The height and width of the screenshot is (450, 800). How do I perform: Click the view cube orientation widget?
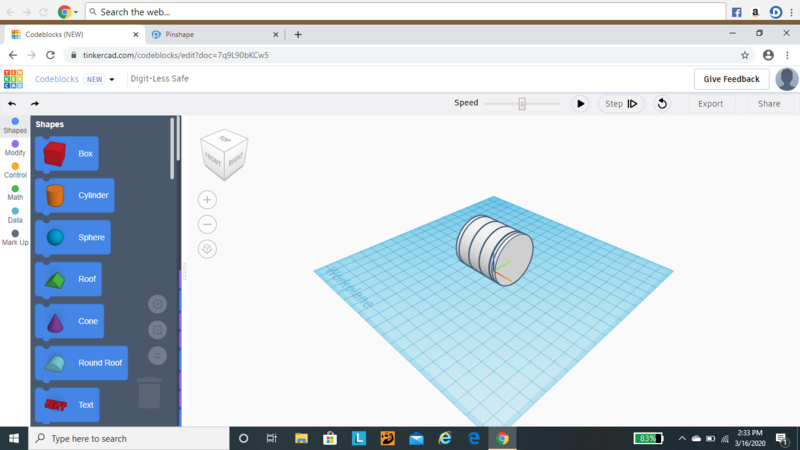point(224,155)
